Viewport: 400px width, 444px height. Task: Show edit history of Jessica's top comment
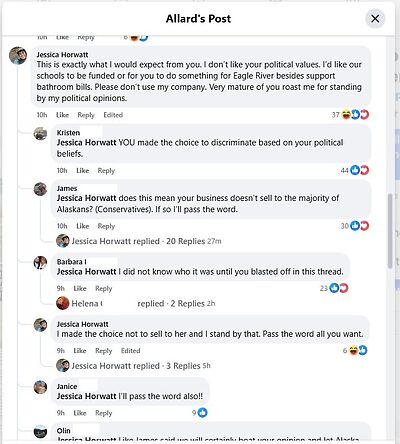pyautogui.click(x=113, y=115)
